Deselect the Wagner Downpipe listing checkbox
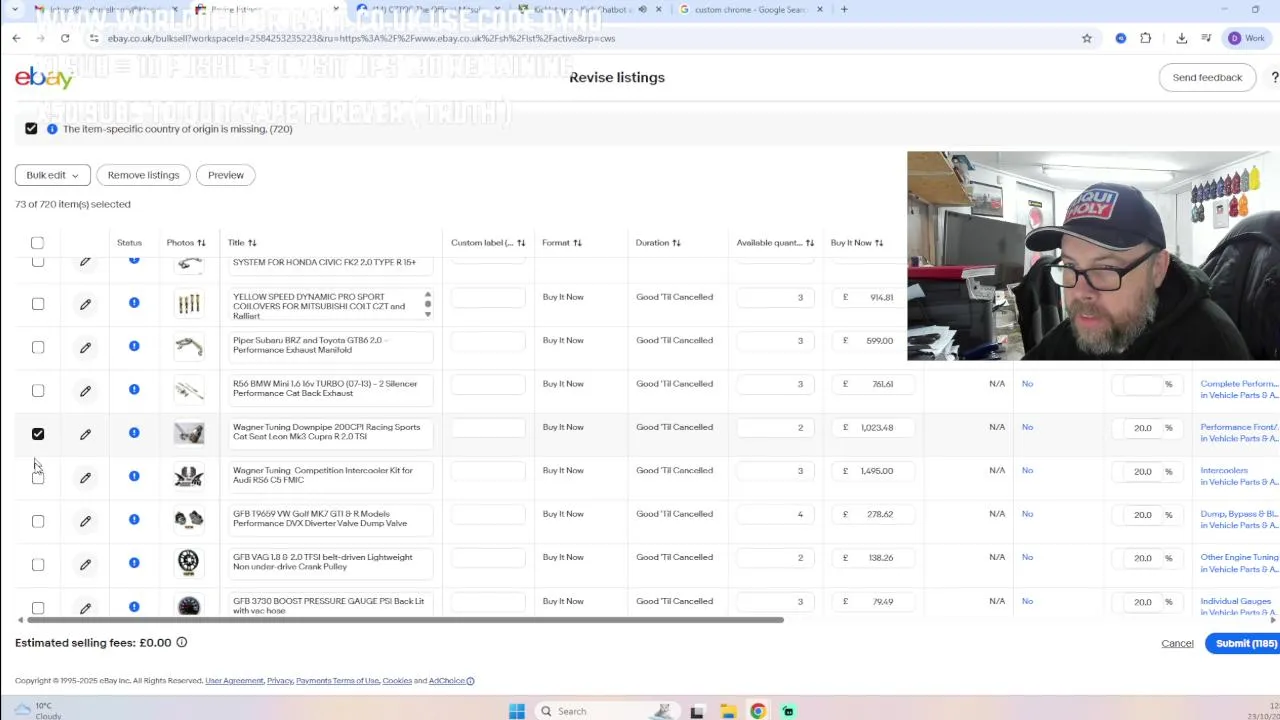Screen dimensions: 1280x720 click(x=38, y=434)
